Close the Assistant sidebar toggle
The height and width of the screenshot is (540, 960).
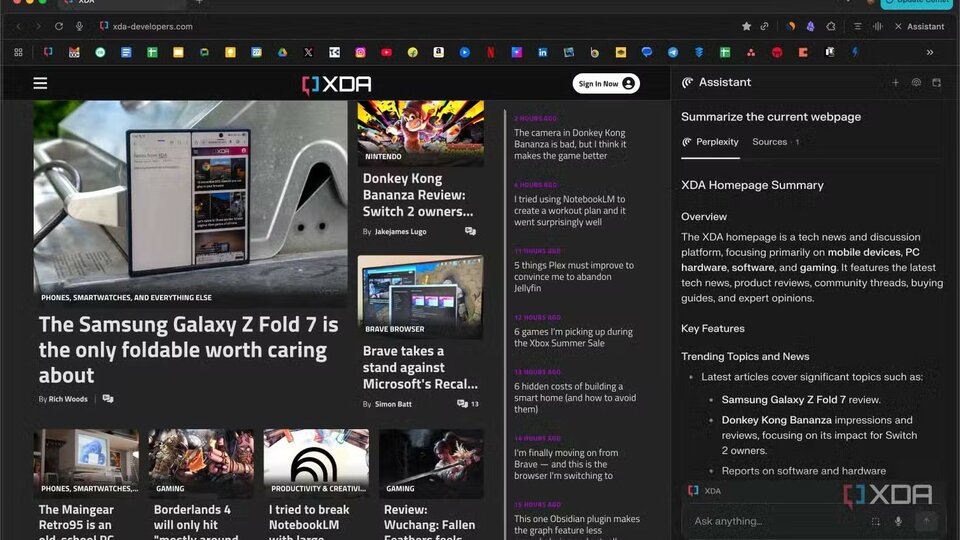tap(920, 26)
